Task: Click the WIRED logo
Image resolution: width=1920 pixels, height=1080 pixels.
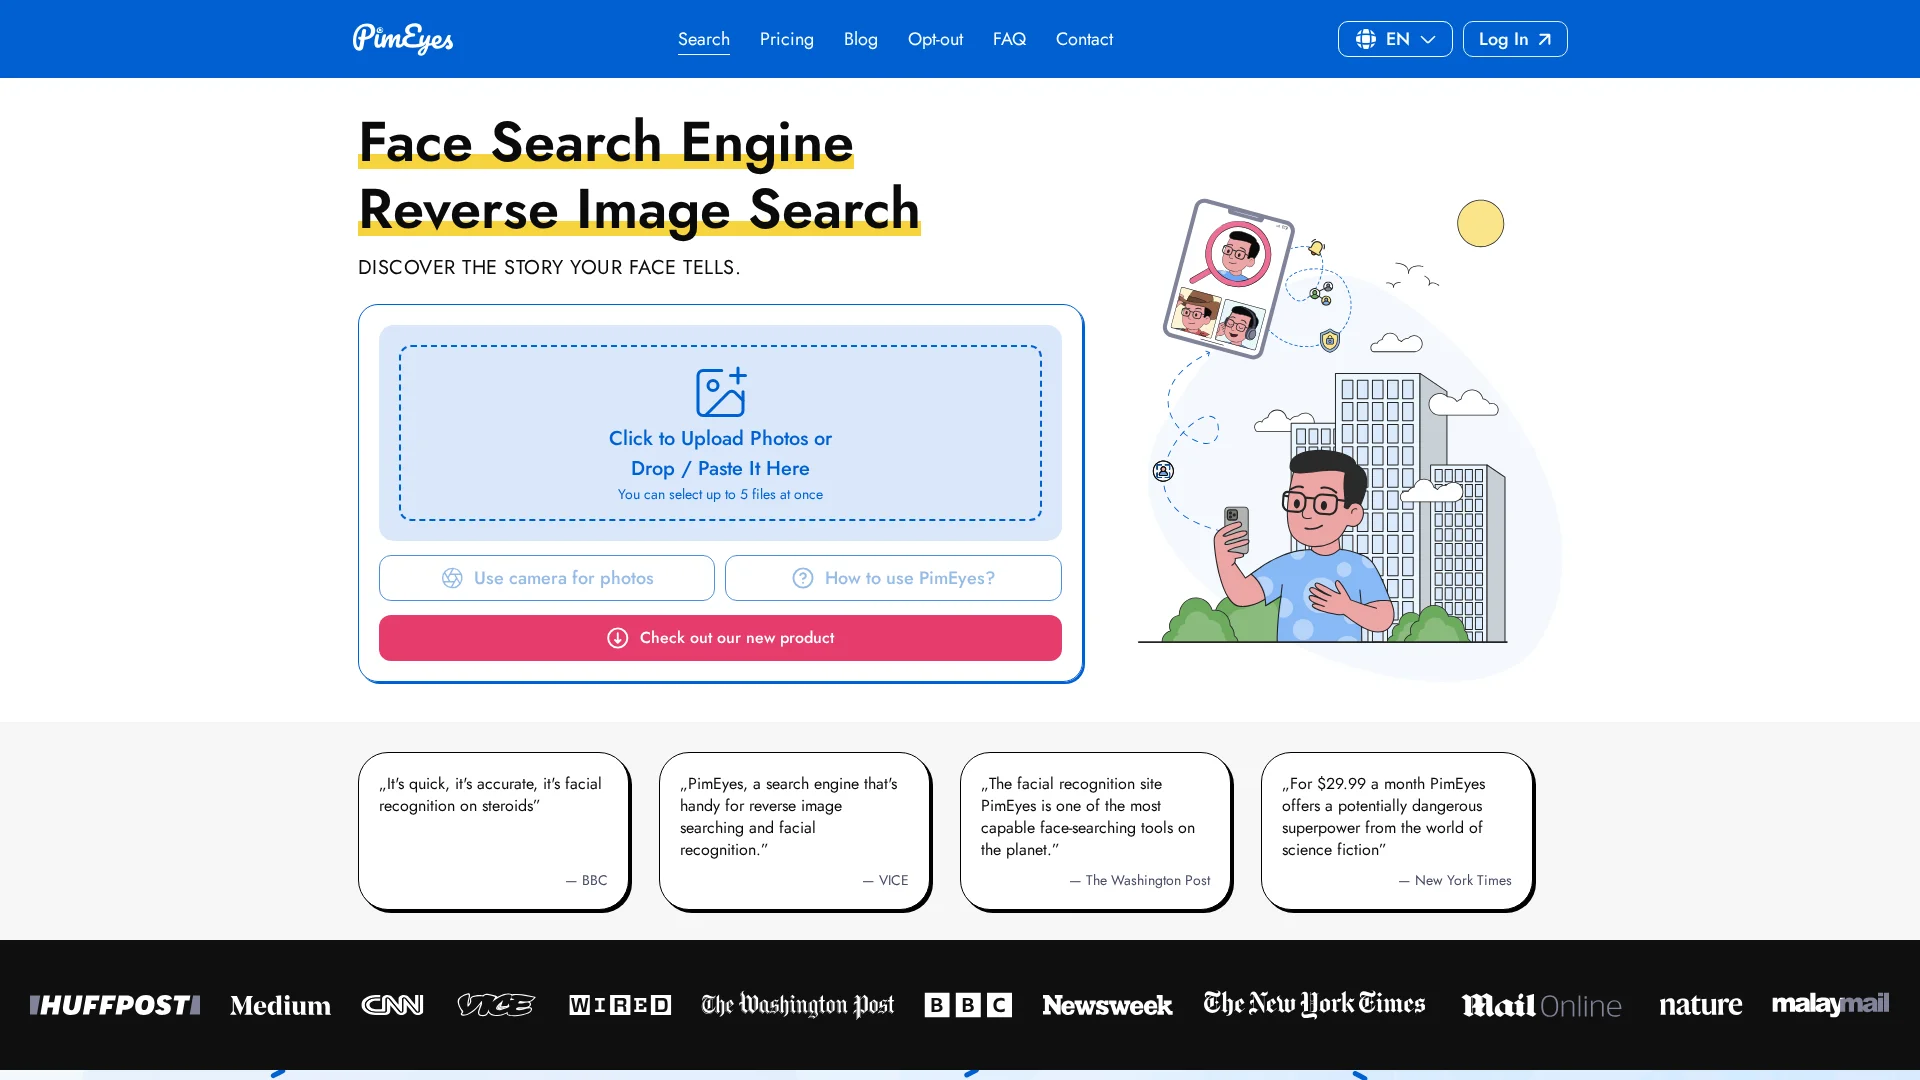Action: [x=619, y=1005]
